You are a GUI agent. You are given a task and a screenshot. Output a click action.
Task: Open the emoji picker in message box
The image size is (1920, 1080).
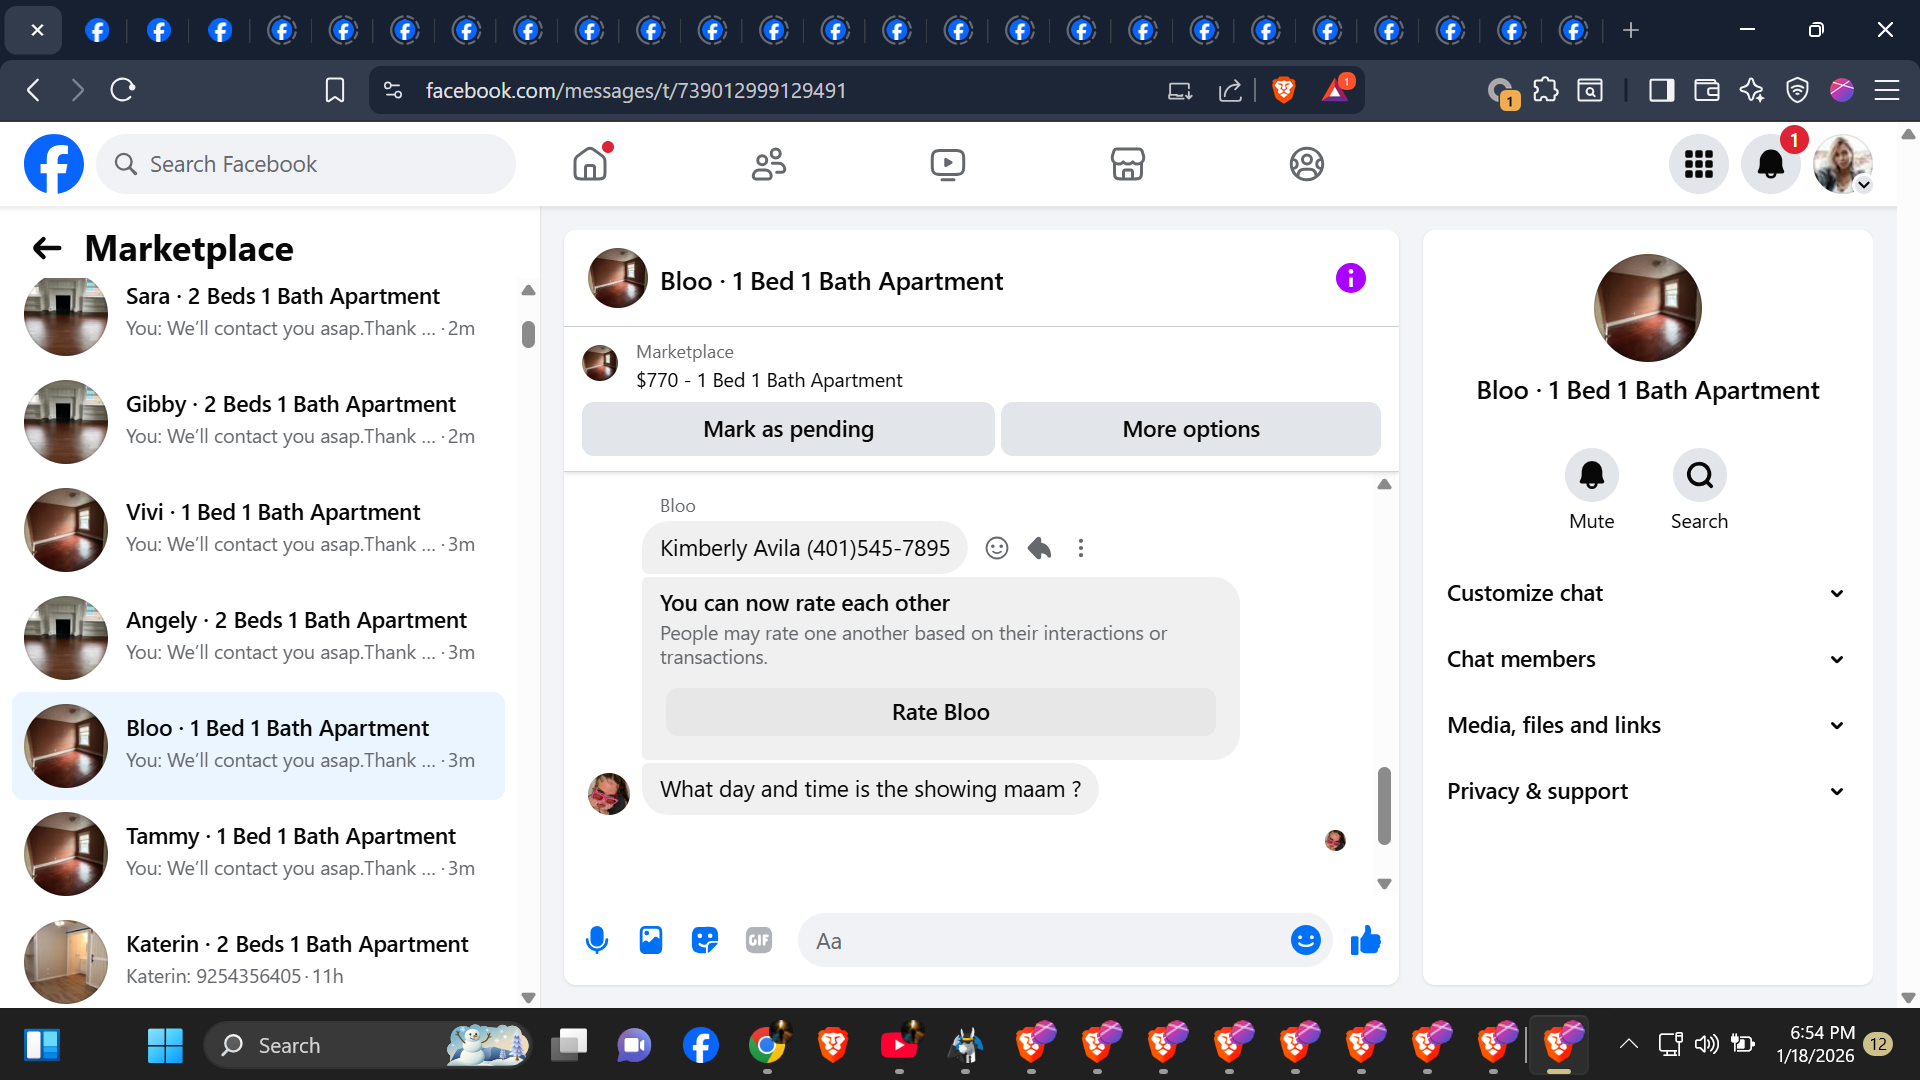[x=1305, y=940]
